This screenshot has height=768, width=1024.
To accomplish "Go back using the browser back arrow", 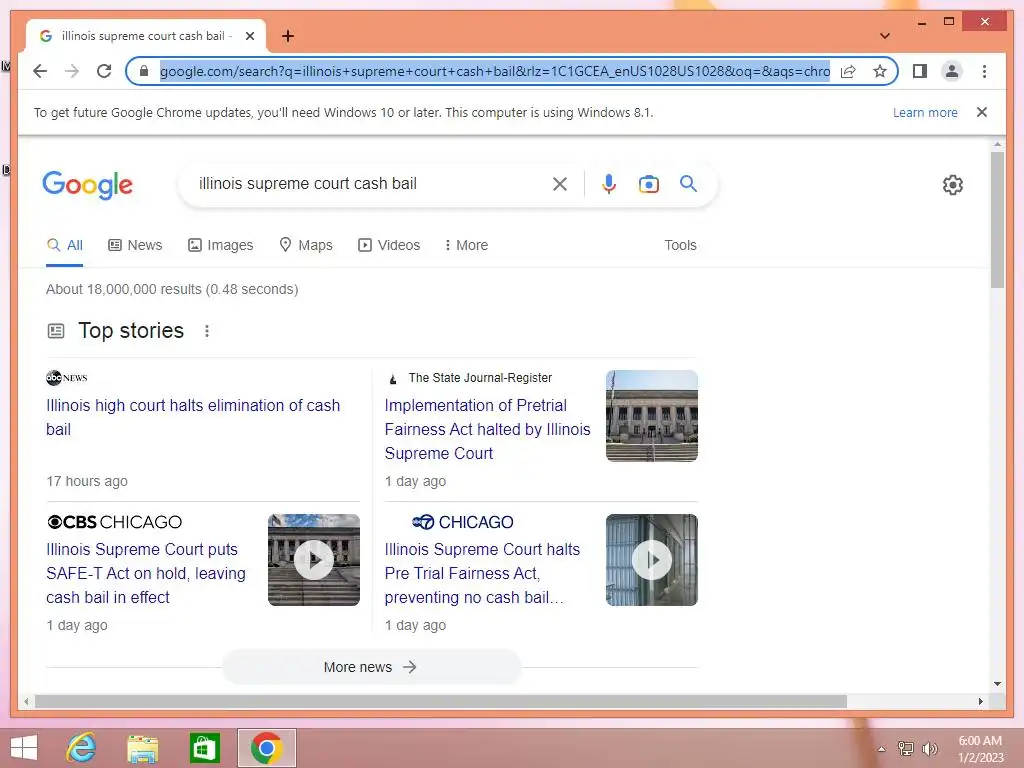I will [x=40, y=71].
